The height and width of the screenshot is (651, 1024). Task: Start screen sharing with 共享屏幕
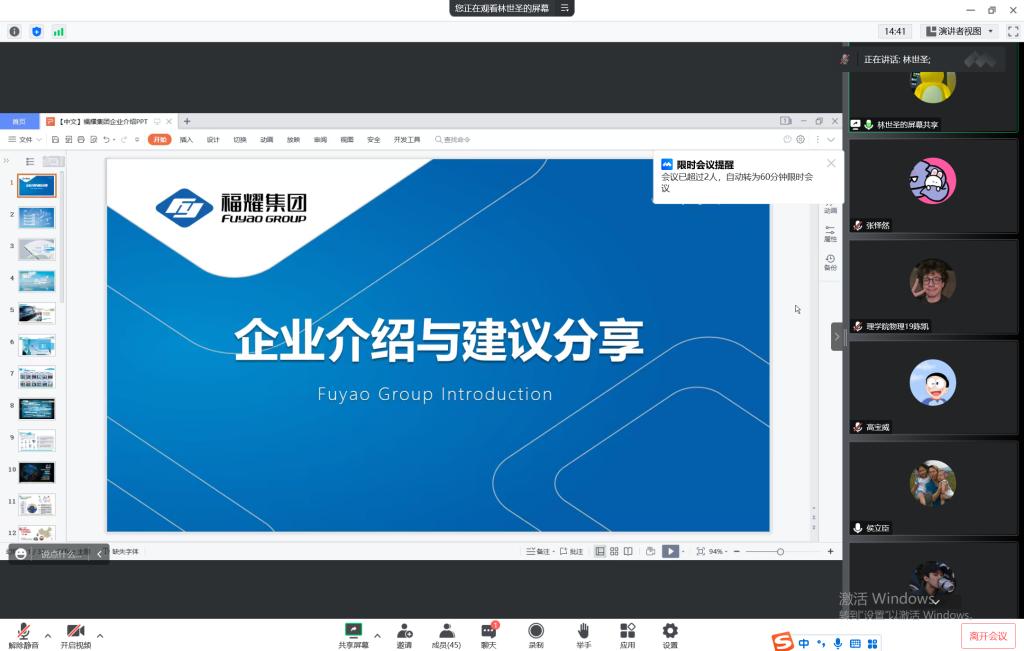coord(353,633)
